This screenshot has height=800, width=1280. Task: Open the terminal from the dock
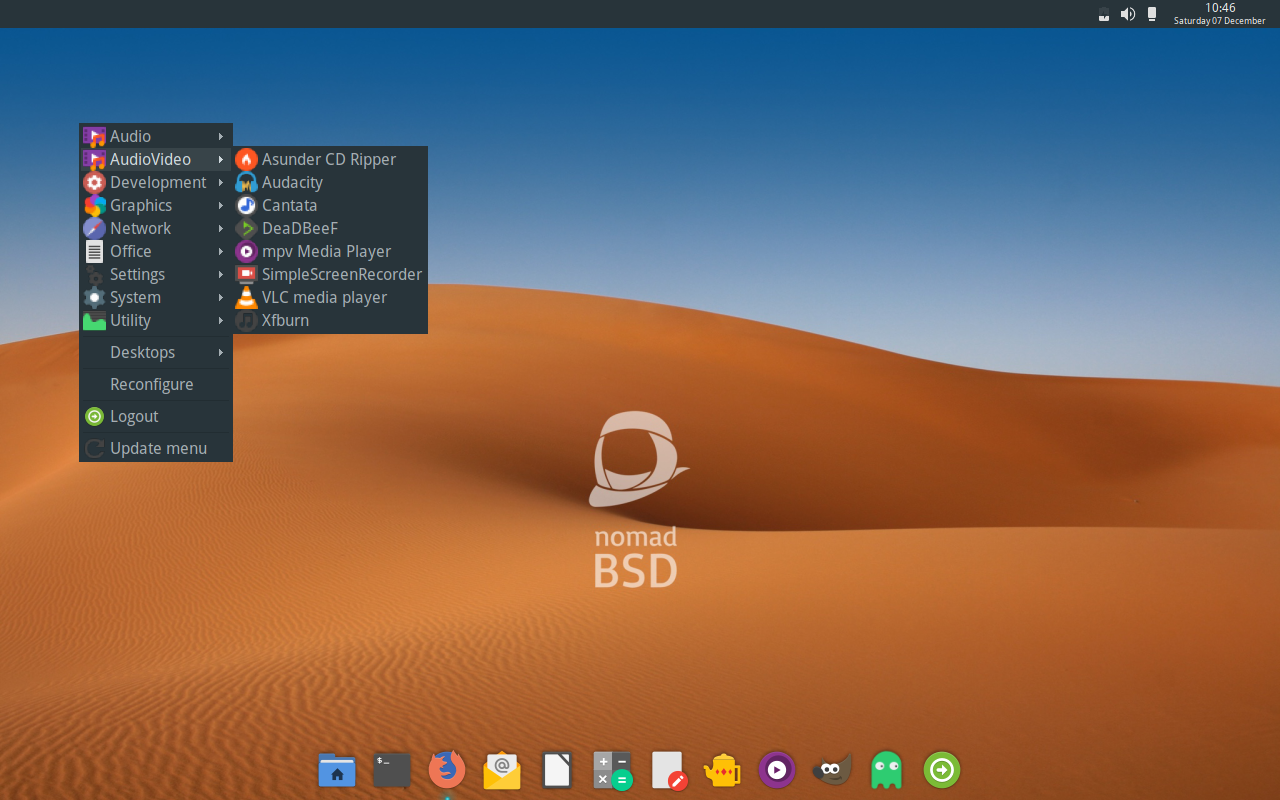coord(391,770)
